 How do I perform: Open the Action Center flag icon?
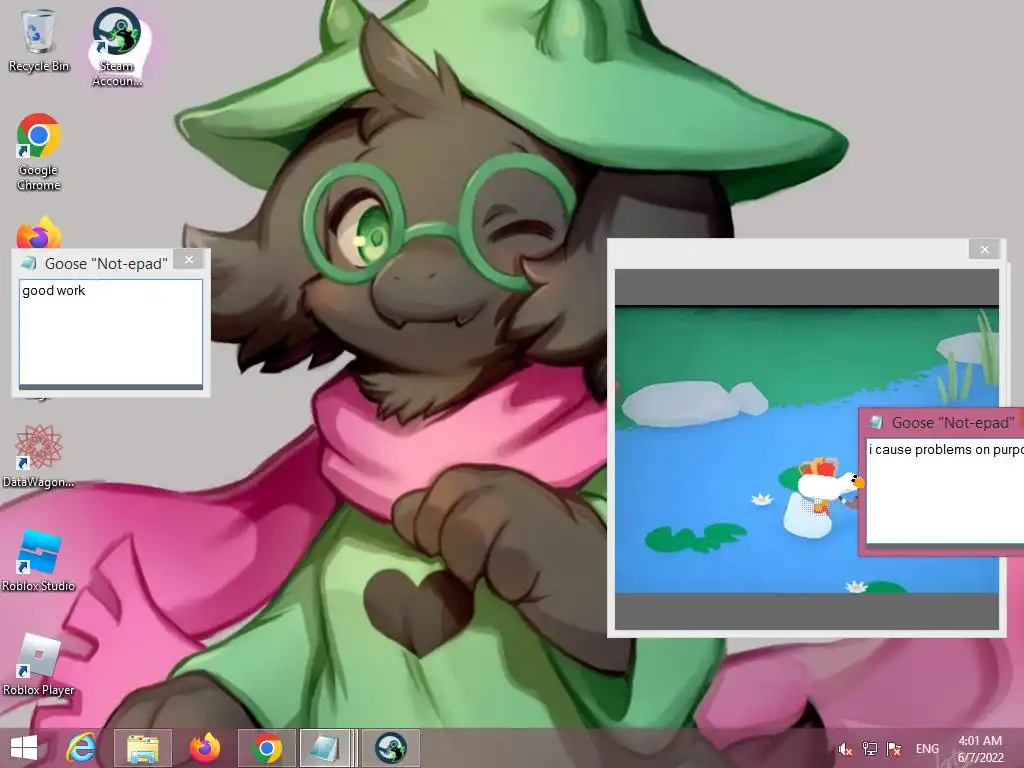(x=894, y=749)
